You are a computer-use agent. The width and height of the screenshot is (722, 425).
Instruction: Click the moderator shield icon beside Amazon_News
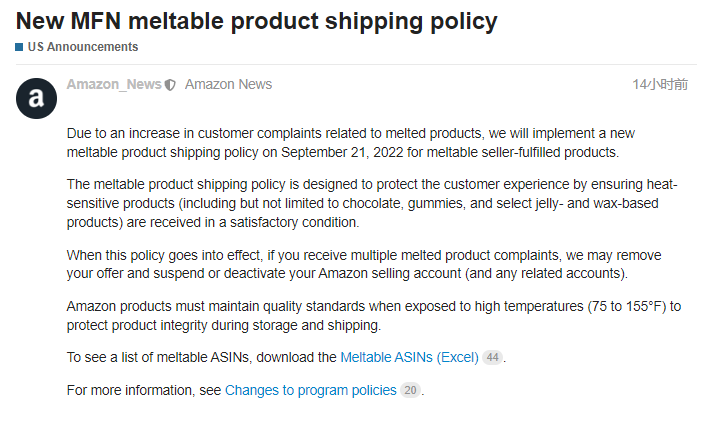(x=170, y=85)
